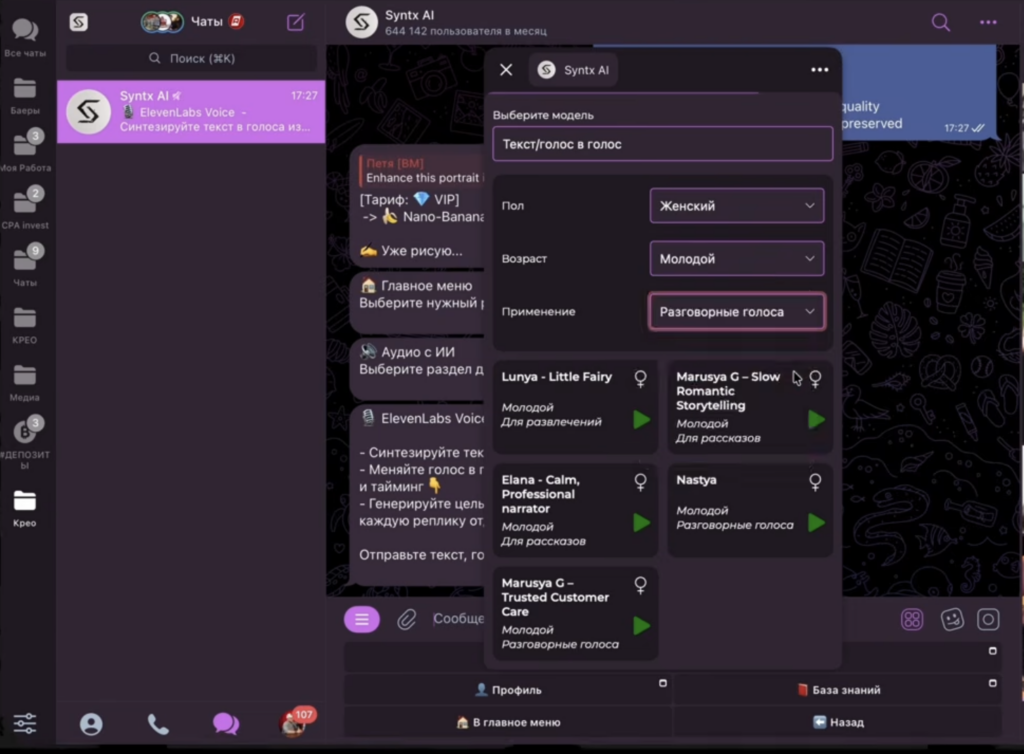1024x754 pixels.
Task: Open the Применение dropdown Разговорные голоса
Action: (737, 312)
